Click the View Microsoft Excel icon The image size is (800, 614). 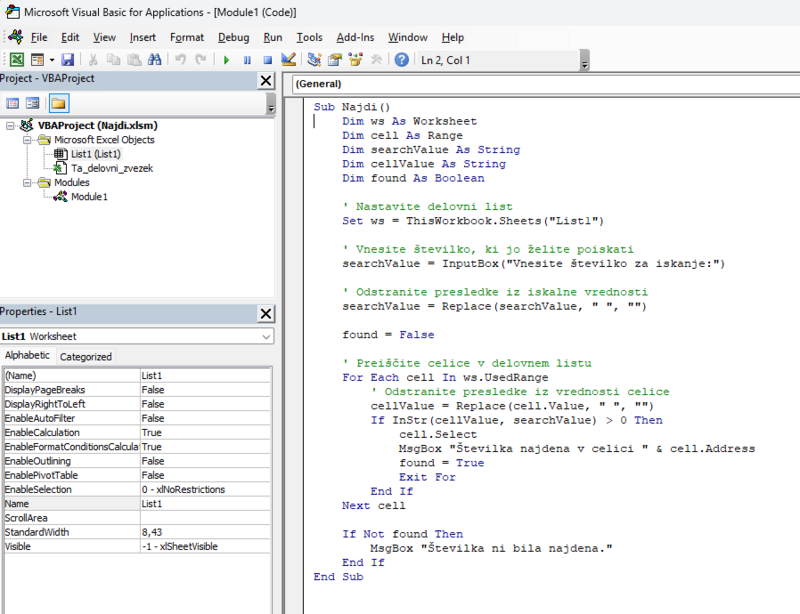point(17,60)
